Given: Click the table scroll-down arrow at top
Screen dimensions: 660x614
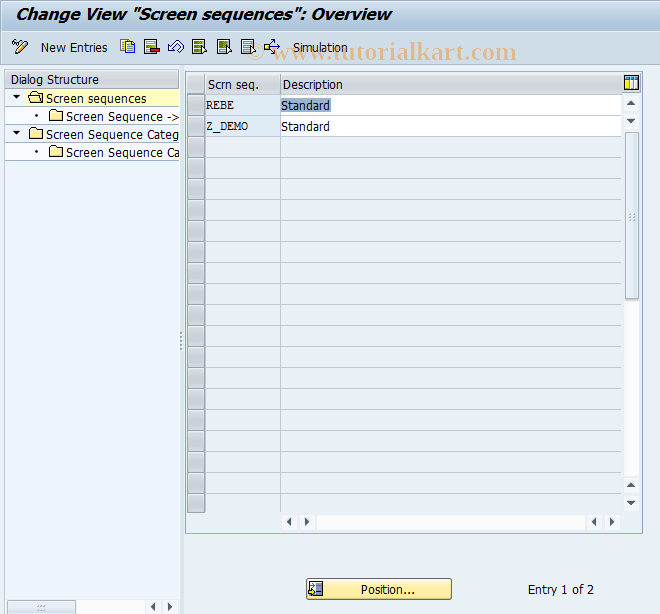Looking at the screenshot, I should pos(631,121).
